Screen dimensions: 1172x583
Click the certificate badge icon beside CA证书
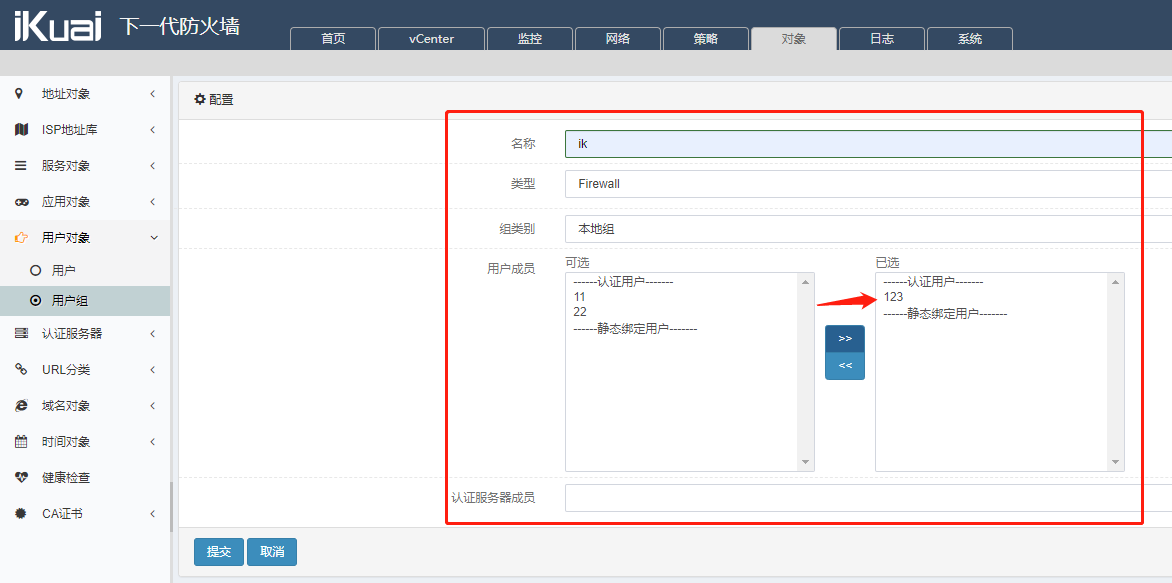click(21, 513)
